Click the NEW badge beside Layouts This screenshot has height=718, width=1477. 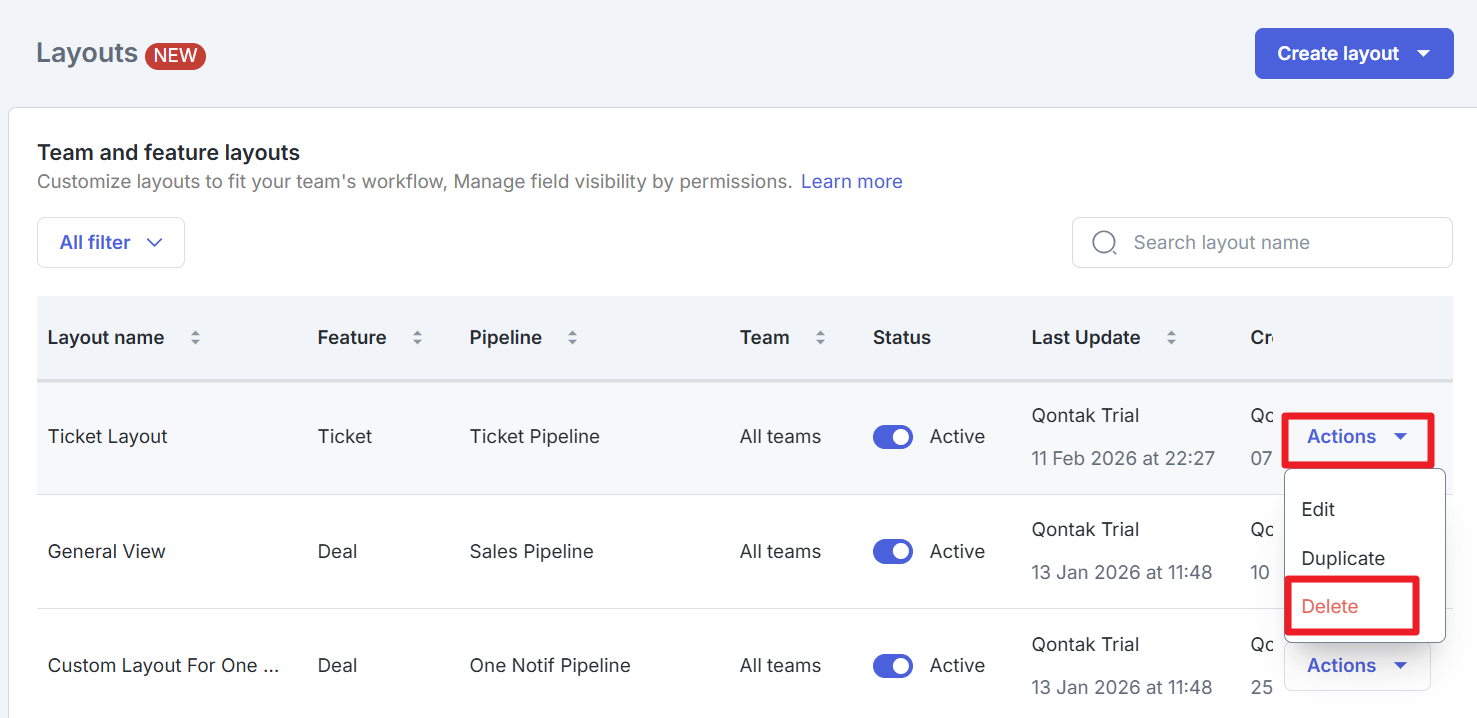tap(175, 55)
